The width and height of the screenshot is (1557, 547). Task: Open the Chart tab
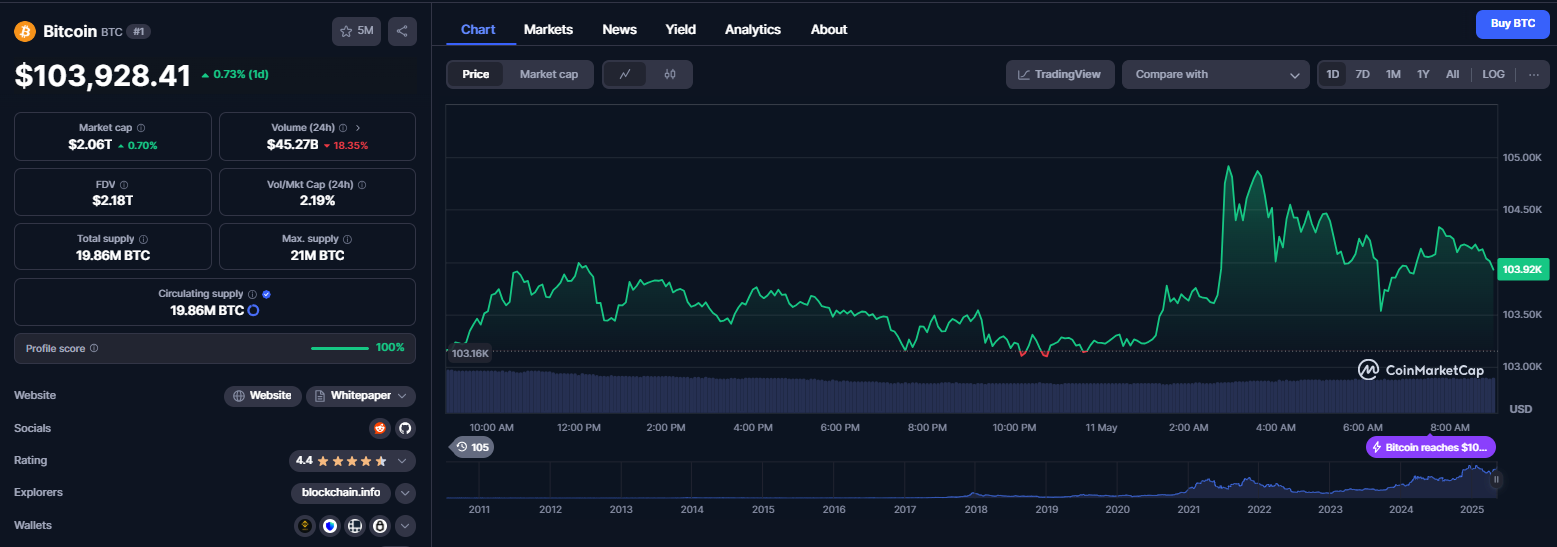[x=478, y=29]
